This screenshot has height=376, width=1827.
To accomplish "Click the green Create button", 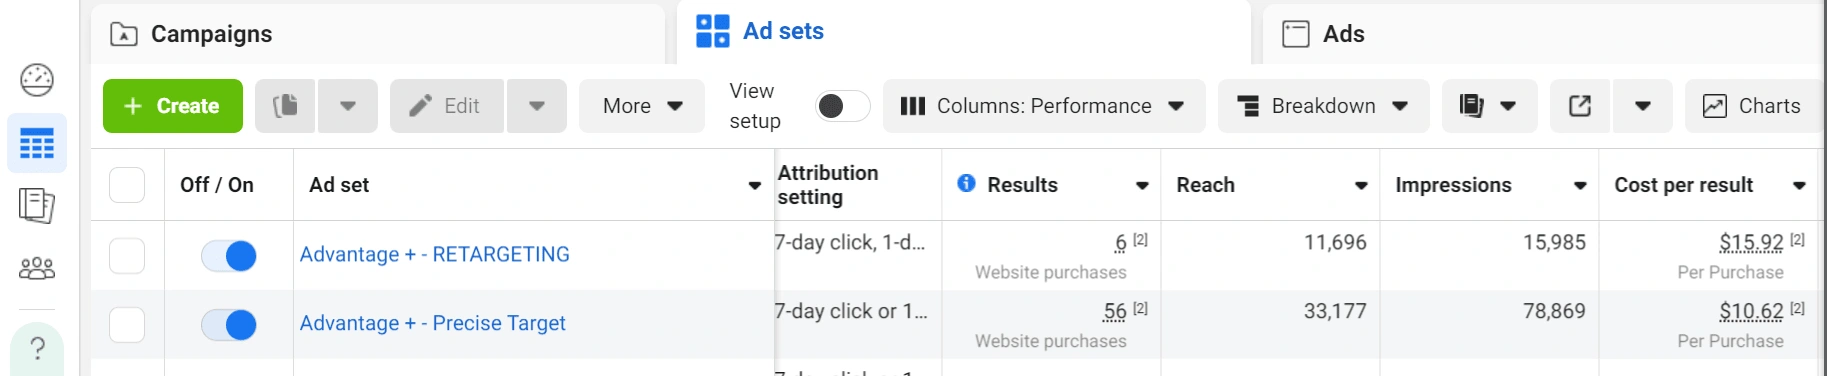I will (173, 106).
